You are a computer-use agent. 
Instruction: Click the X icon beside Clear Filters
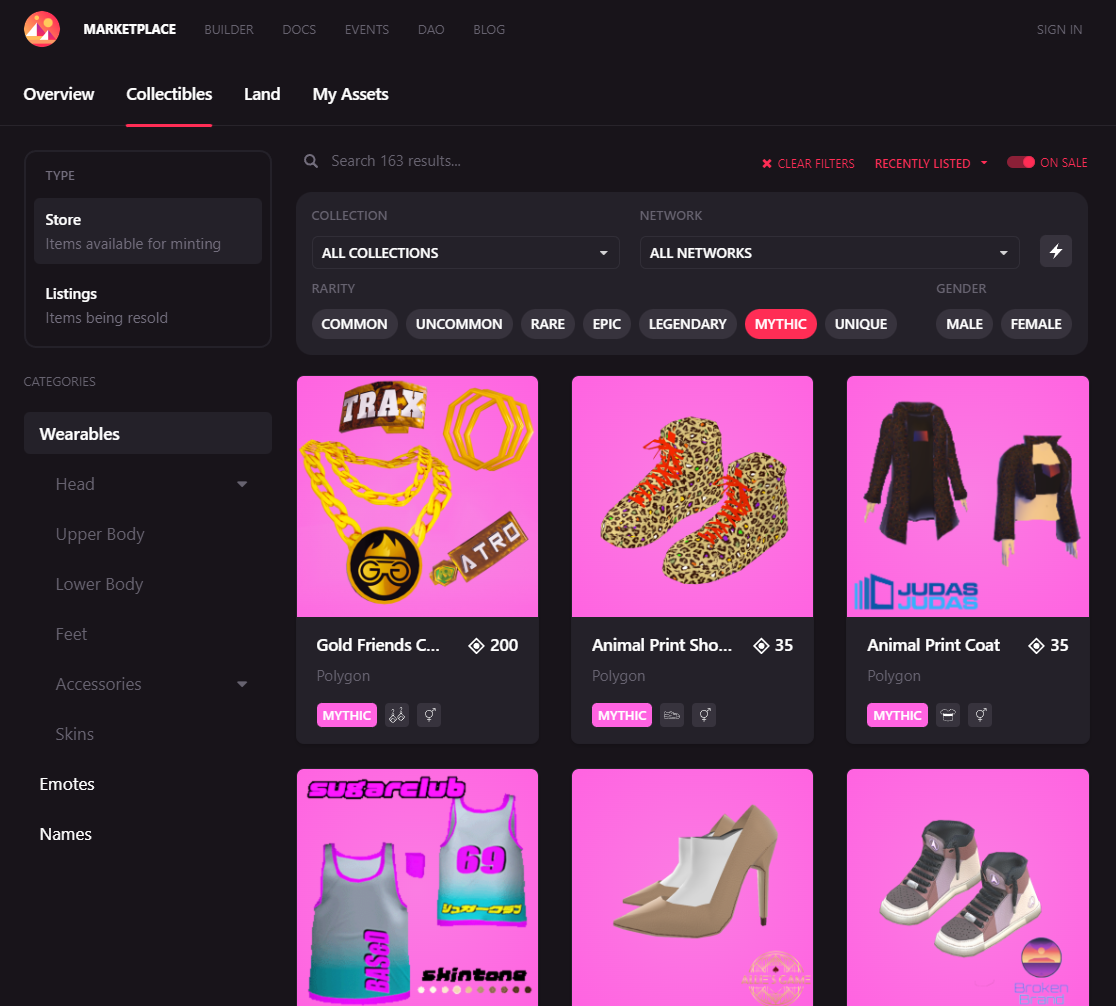(767, 164)
